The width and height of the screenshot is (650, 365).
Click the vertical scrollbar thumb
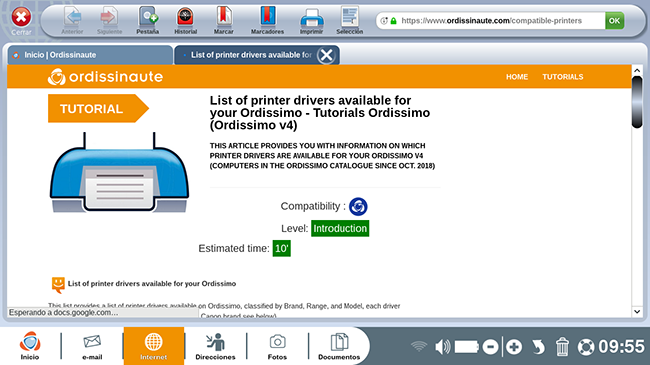pos(637,102)
